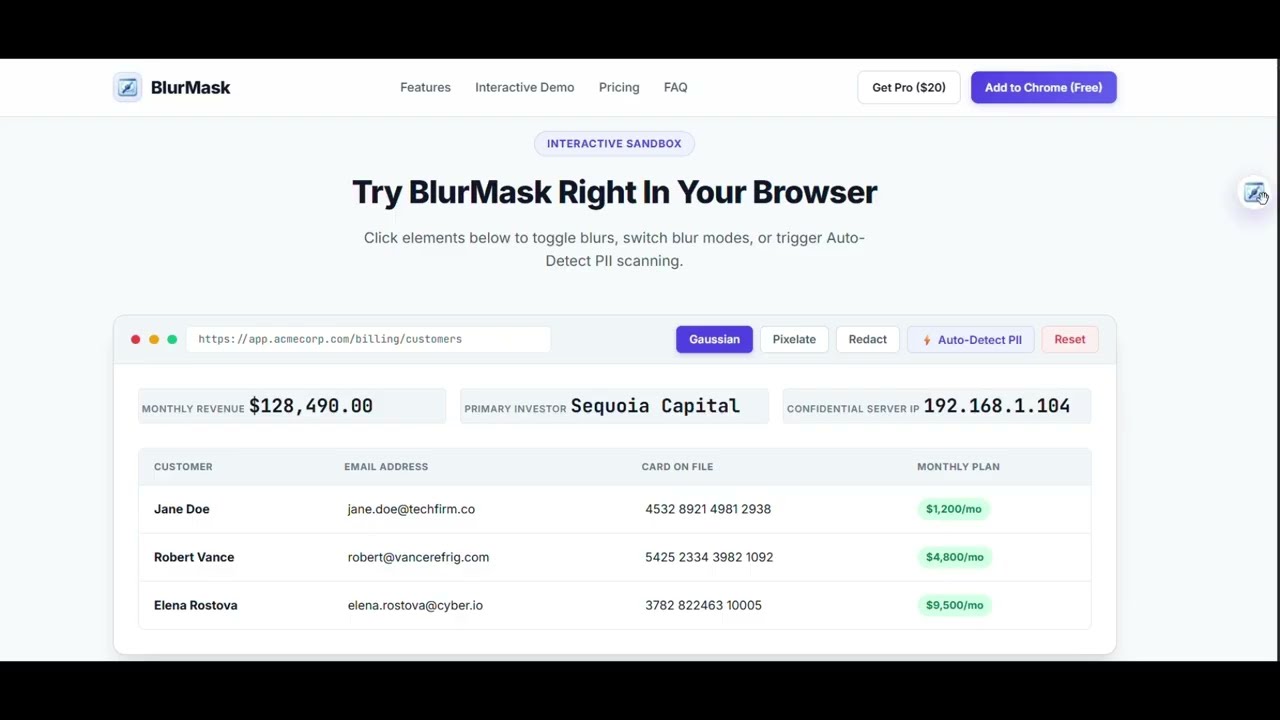Blur the Sequoia Capital investor name
Screen dimensions: 1280x720
click(x=655, y=405)
